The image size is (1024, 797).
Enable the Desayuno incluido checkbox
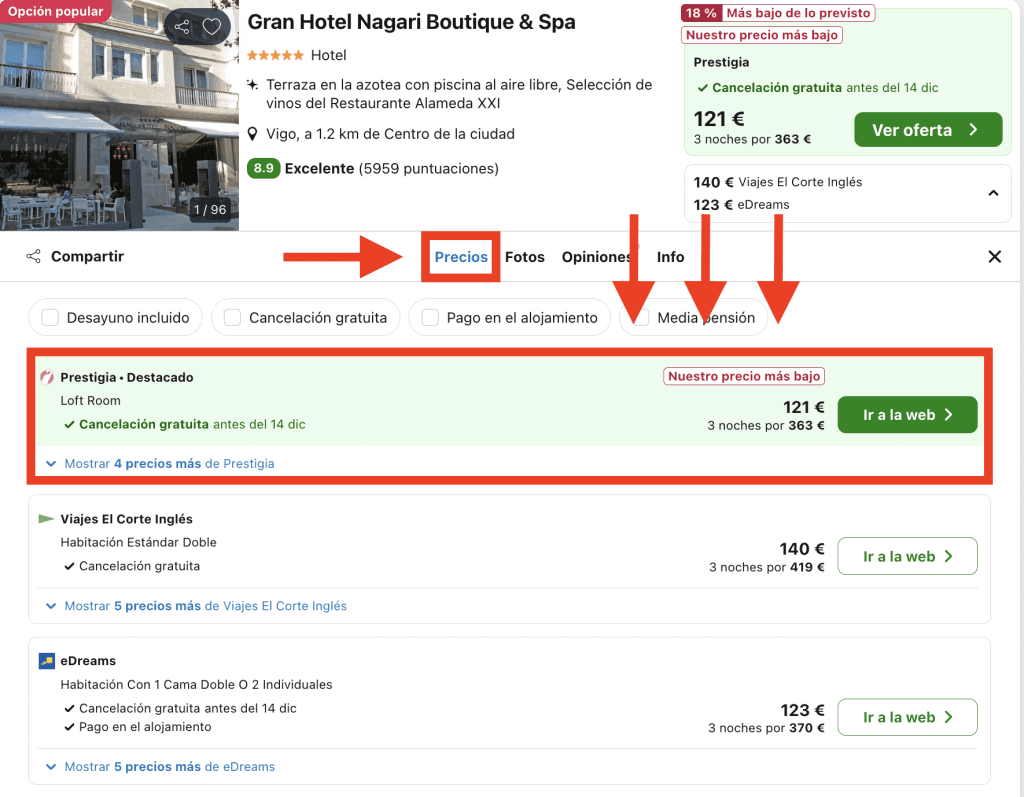coord(50,318)
